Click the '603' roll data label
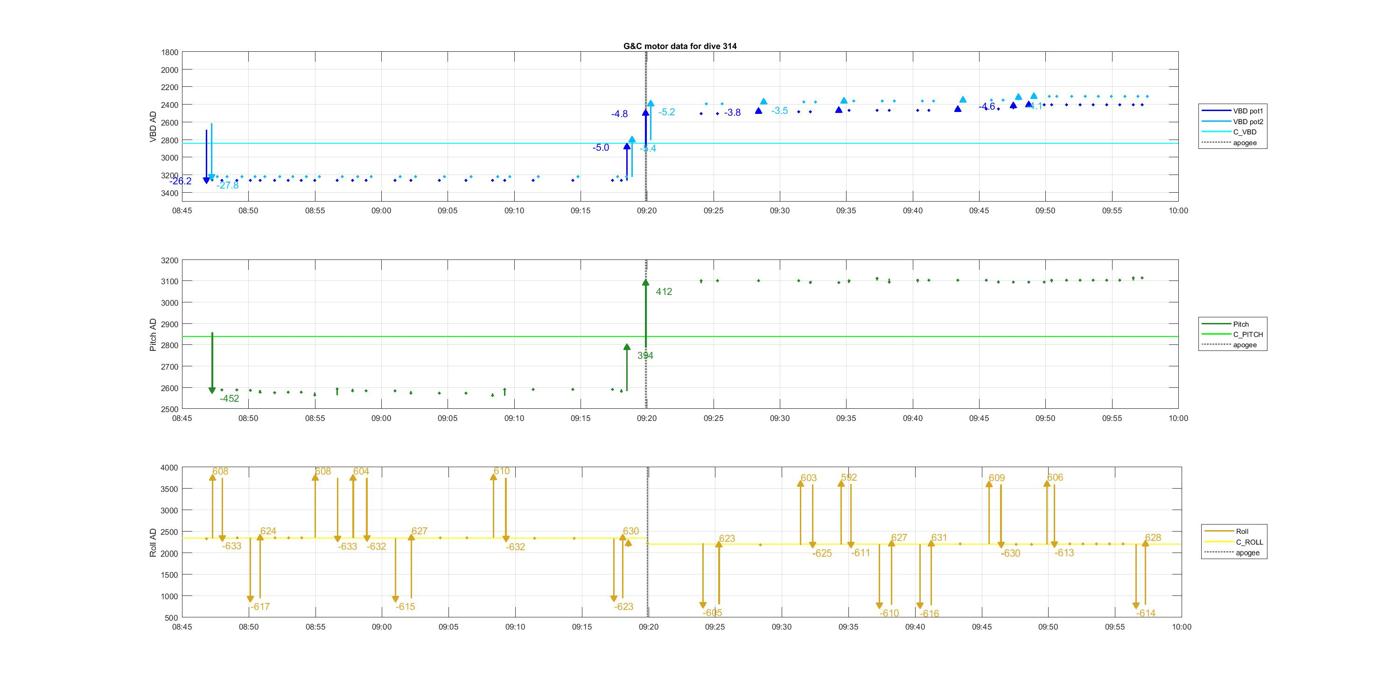 pyautogui.click(x=809, y=478)
